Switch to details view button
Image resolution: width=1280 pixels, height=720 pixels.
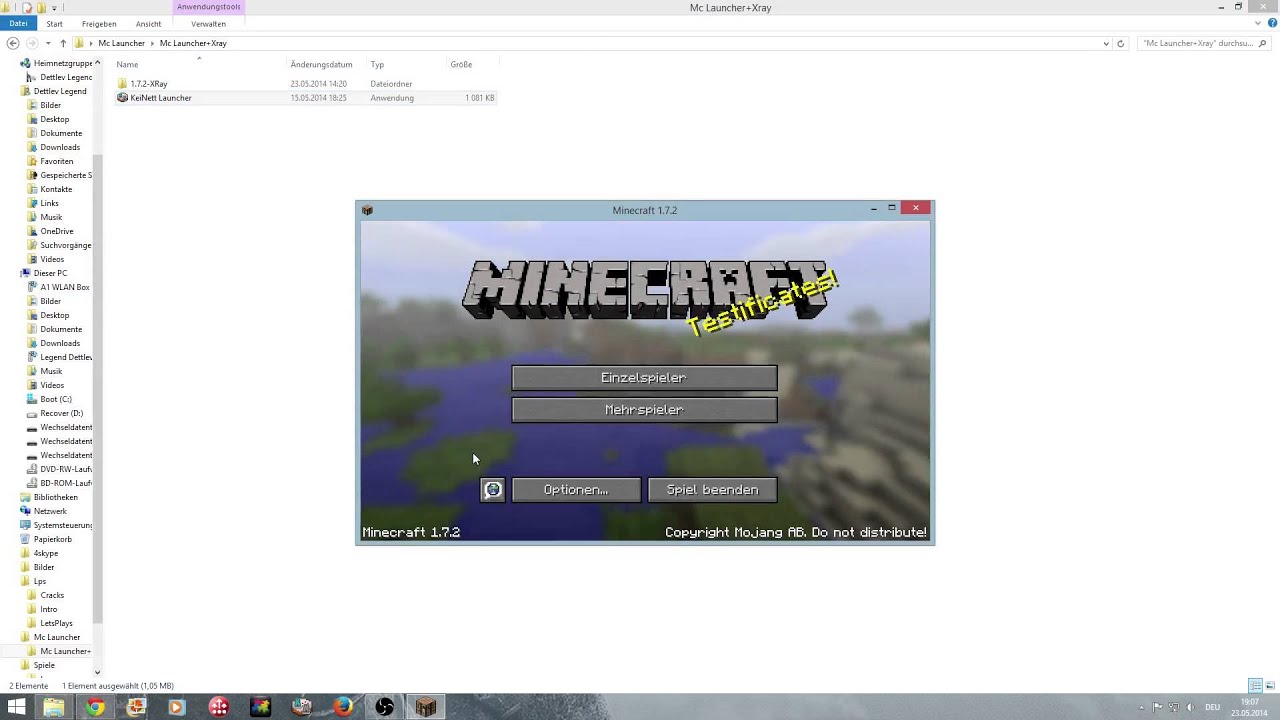1255,686
